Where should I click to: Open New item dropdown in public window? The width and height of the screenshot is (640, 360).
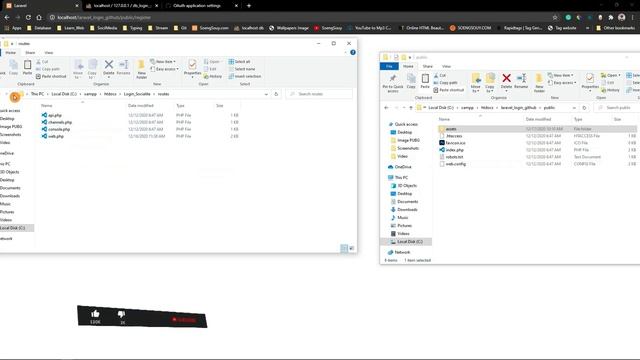(x=560, y=76)
